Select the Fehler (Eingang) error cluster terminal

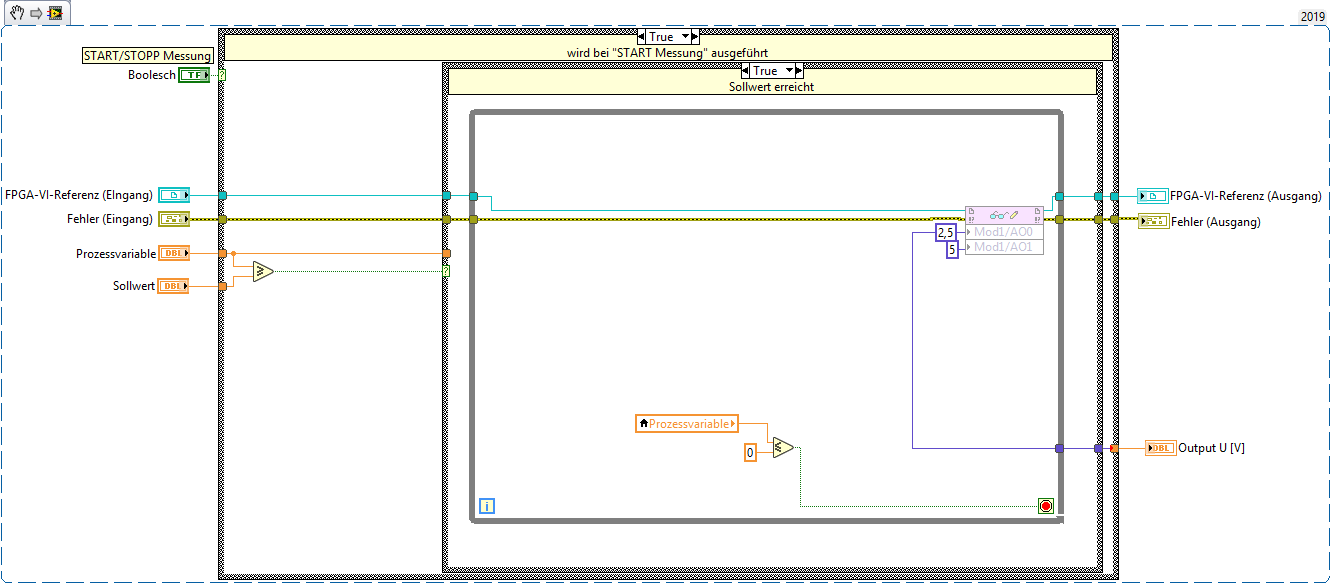click(x=173, y=219)
